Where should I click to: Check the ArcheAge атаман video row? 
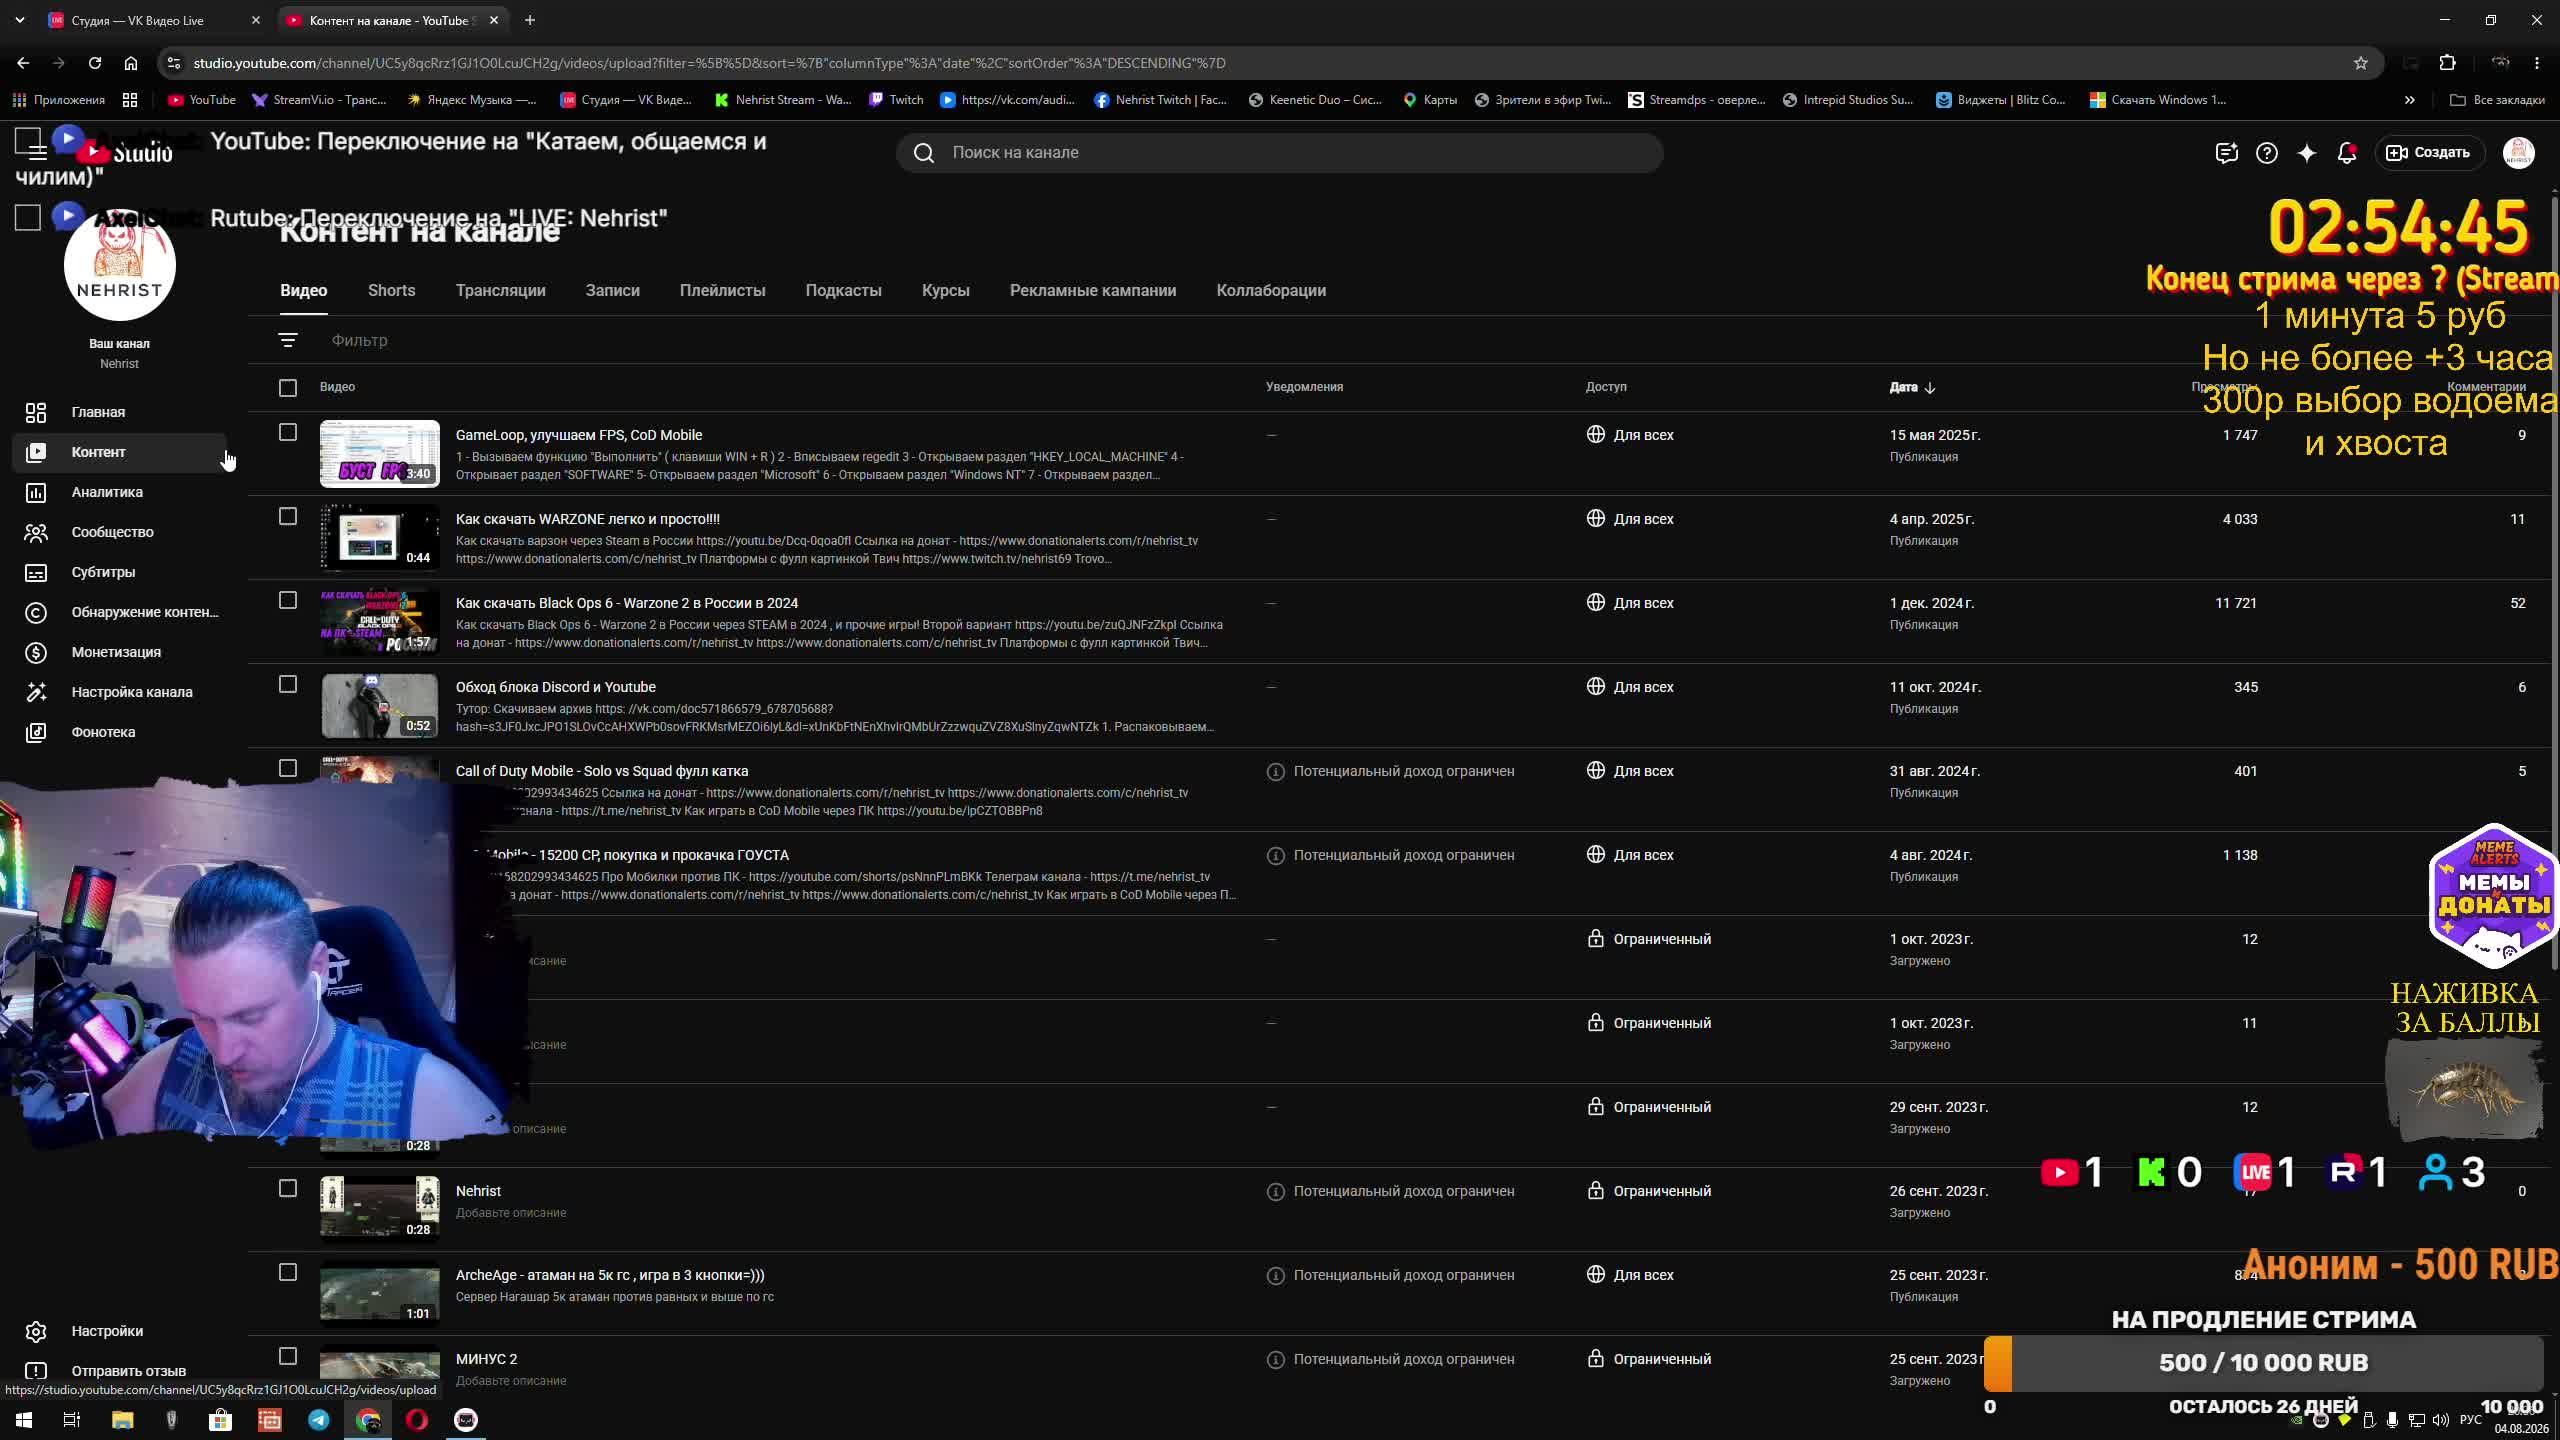coord(288,1273)
